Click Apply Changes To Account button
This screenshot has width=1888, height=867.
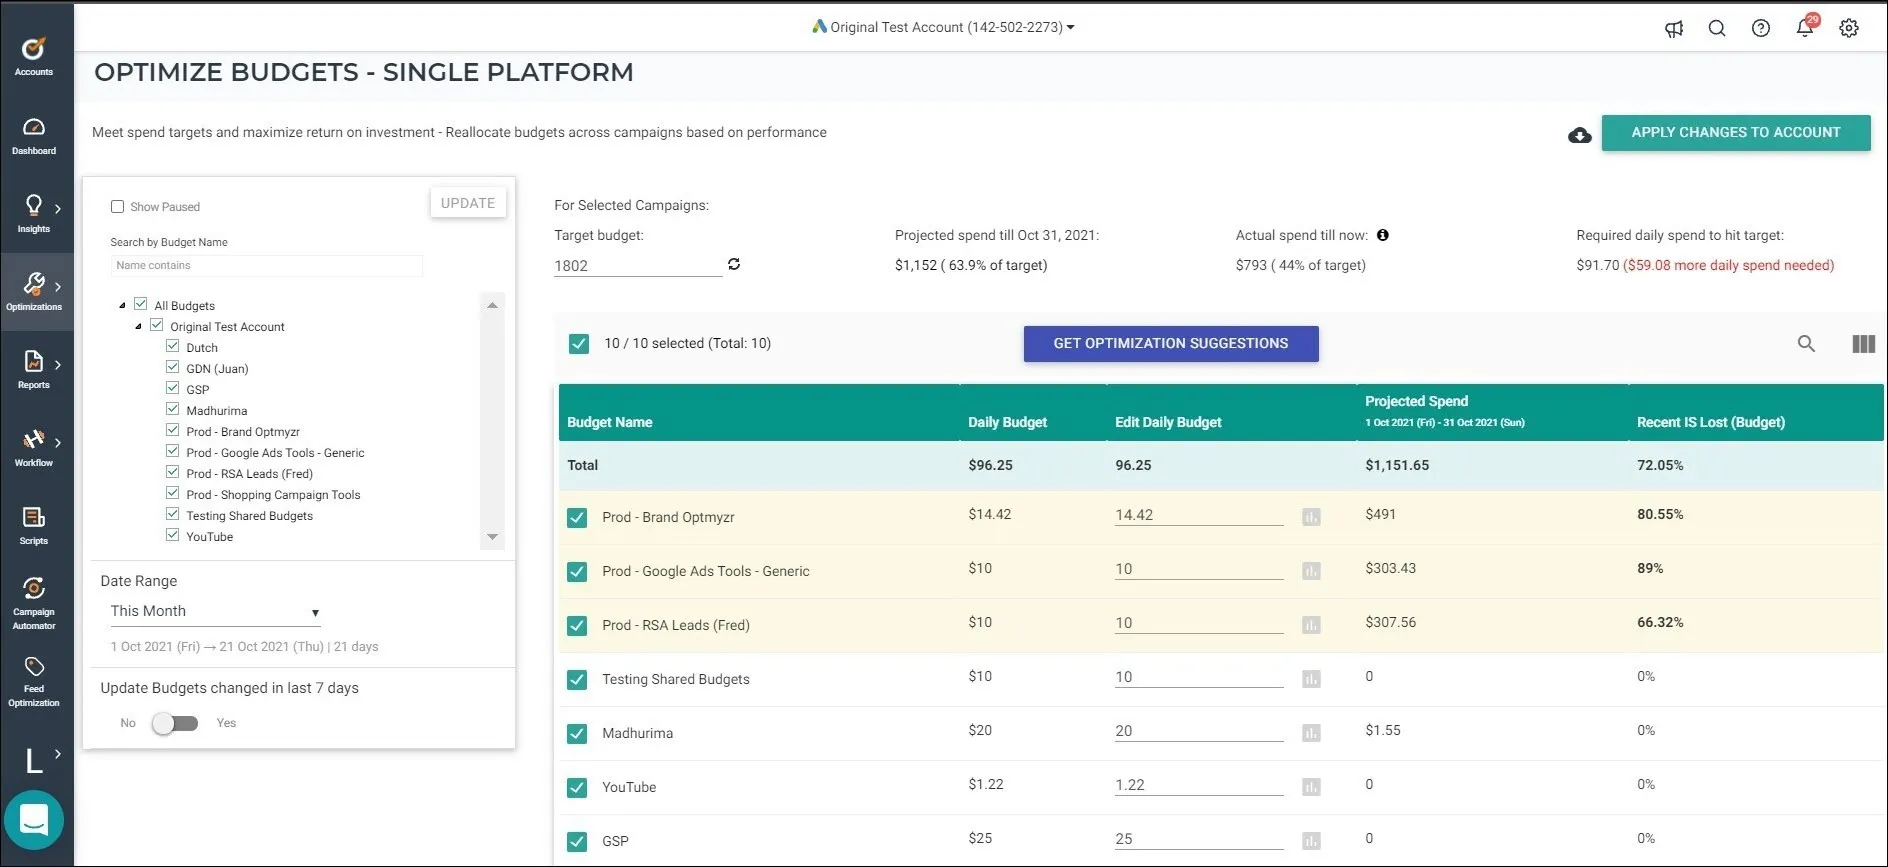(1736, 133)
